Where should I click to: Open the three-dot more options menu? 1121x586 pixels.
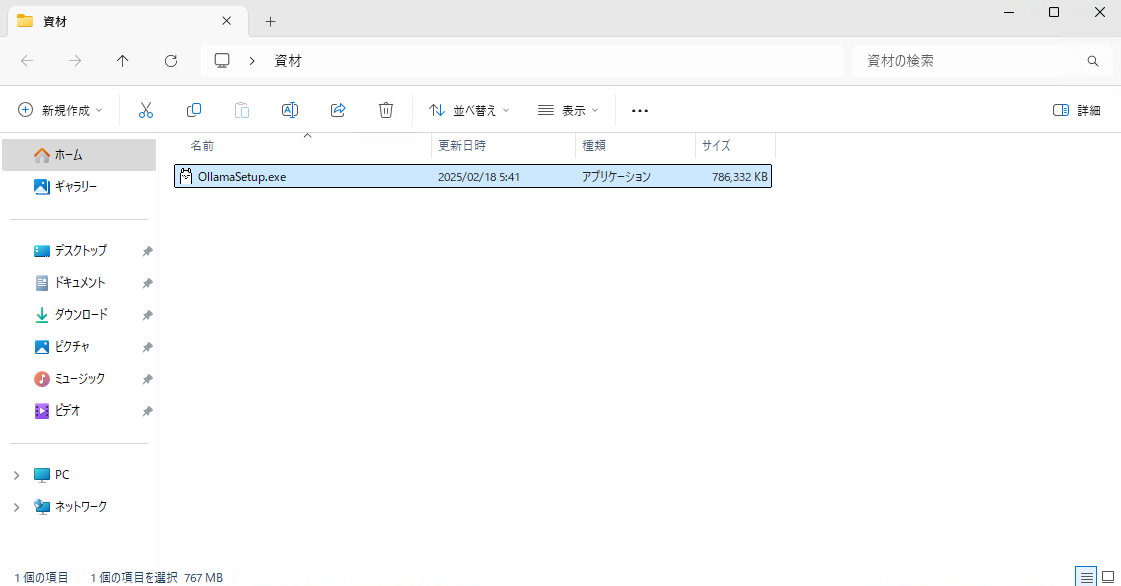(x=640, y=111)
